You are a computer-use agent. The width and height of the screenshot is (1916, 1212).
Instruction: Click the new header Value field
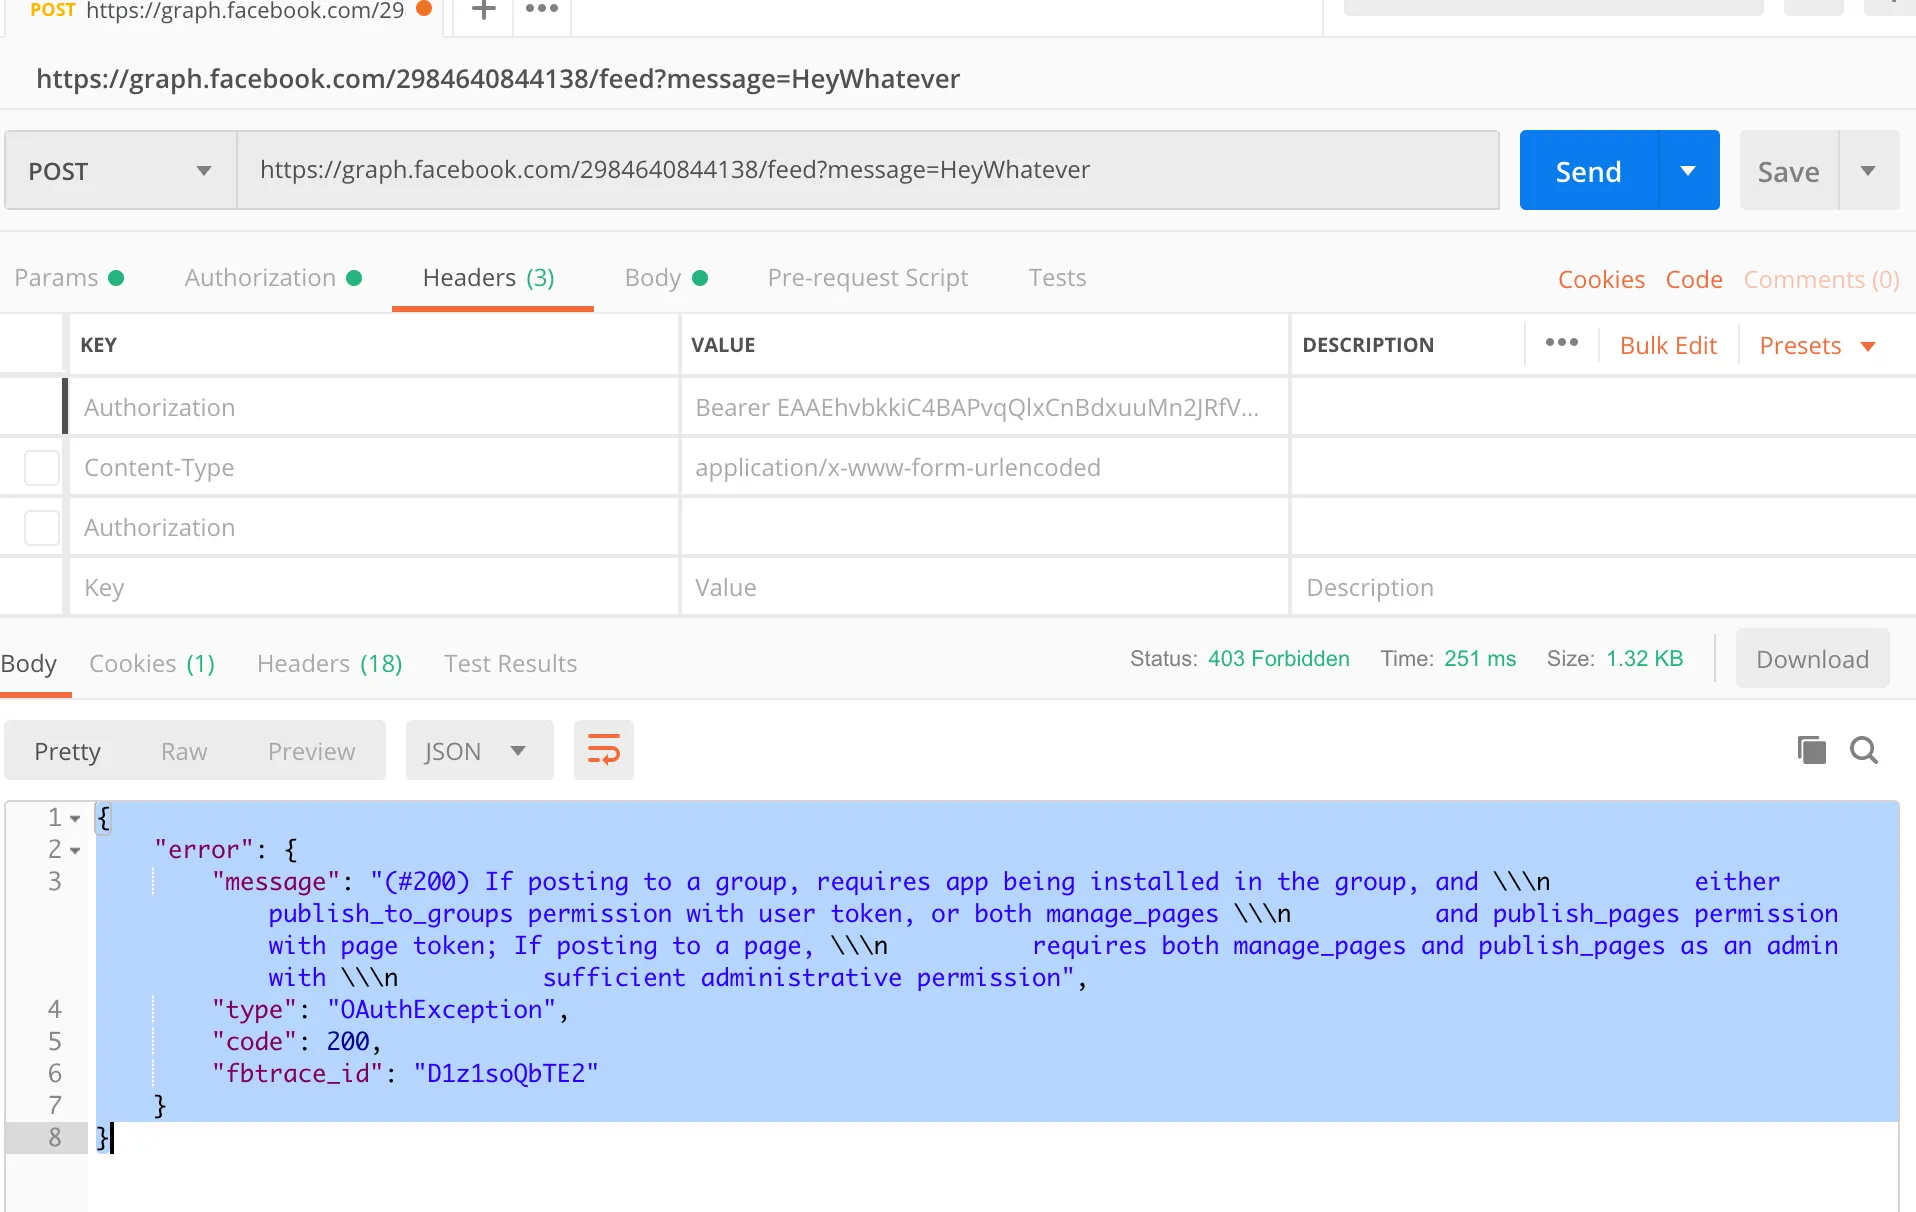click(984, 587)
